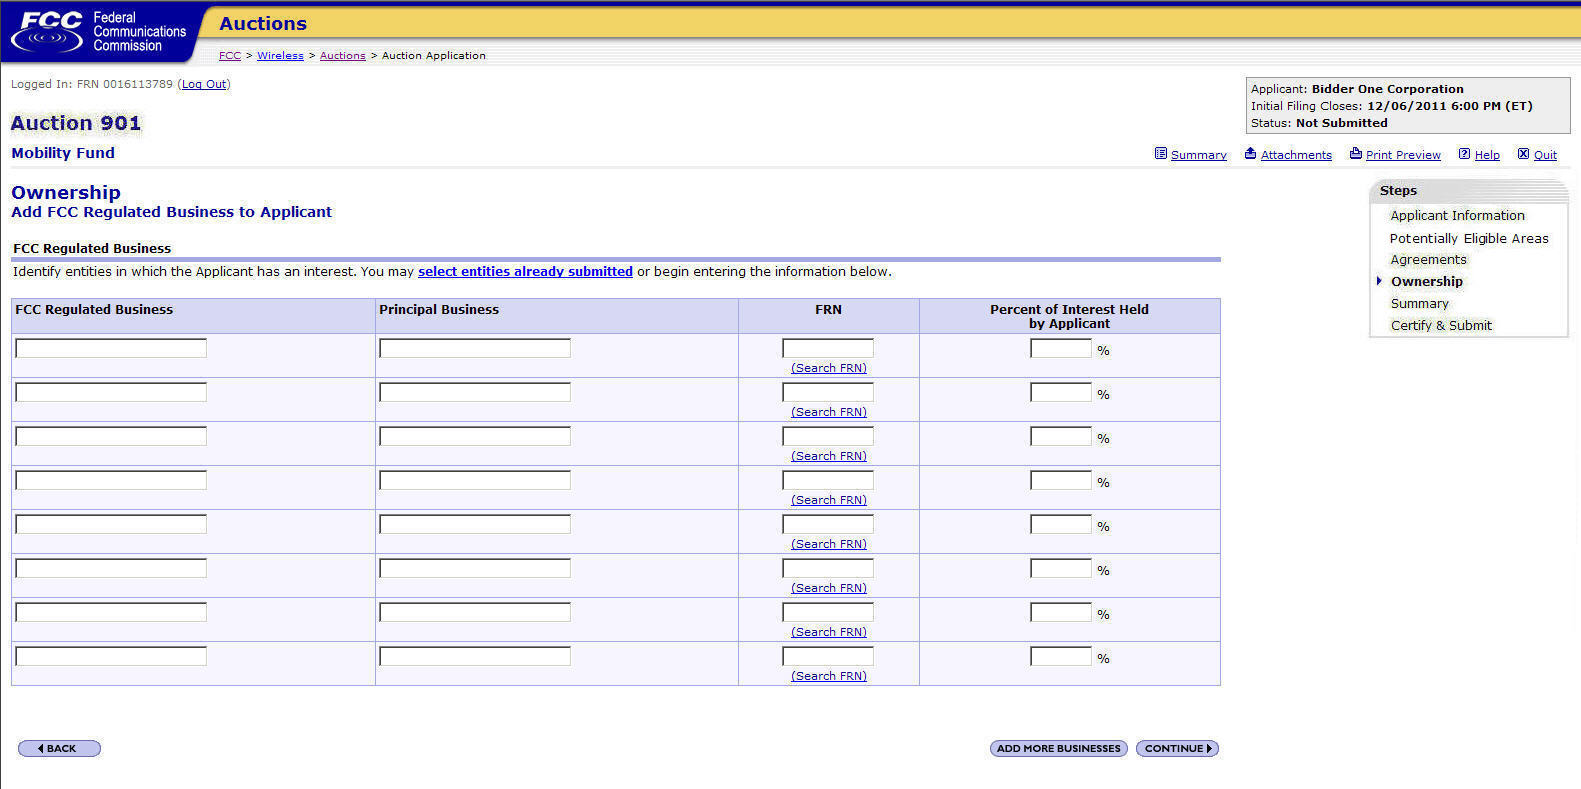
Task: Click Search FRN link in eighth row
Action: click(829, 677)
